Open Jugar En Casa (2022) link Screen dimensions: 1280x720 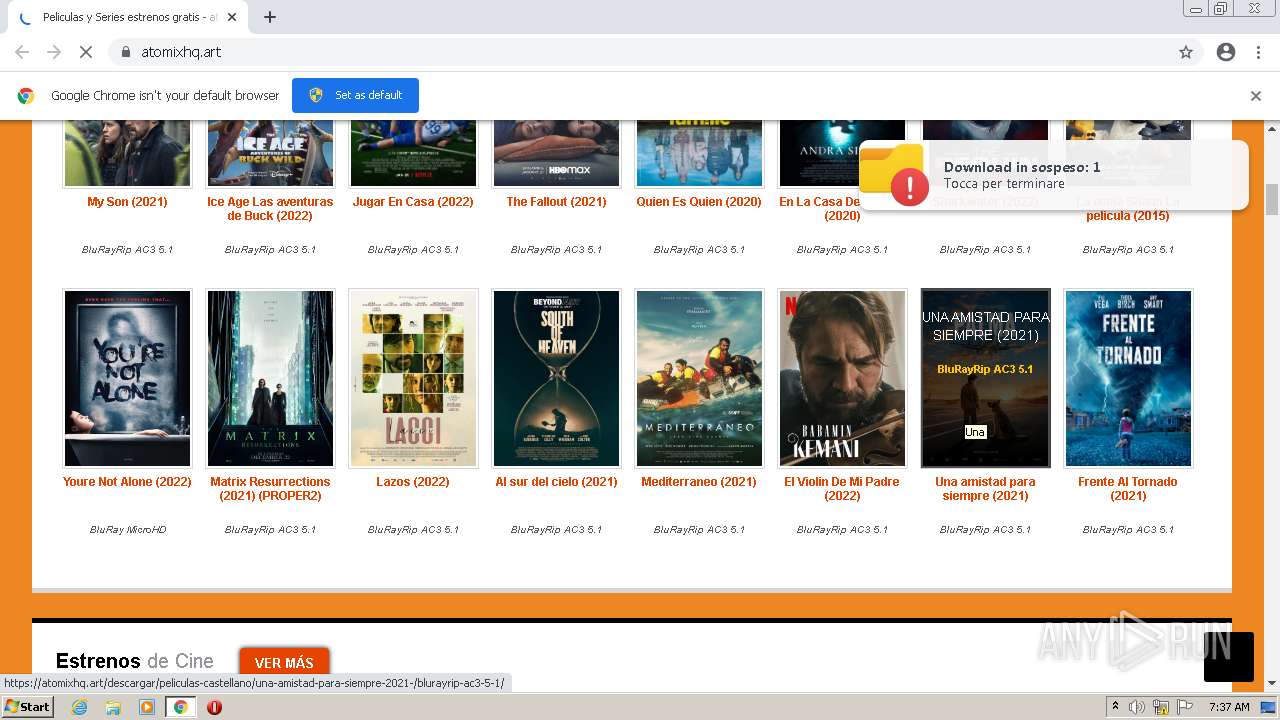[x=413, y=202]
